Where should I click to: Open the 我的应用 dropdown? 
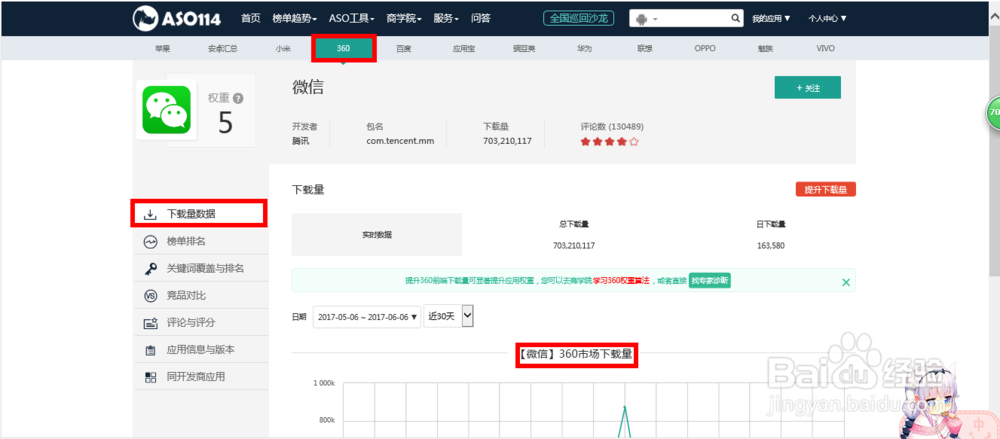pyautogui.click(x=771, y=19)
